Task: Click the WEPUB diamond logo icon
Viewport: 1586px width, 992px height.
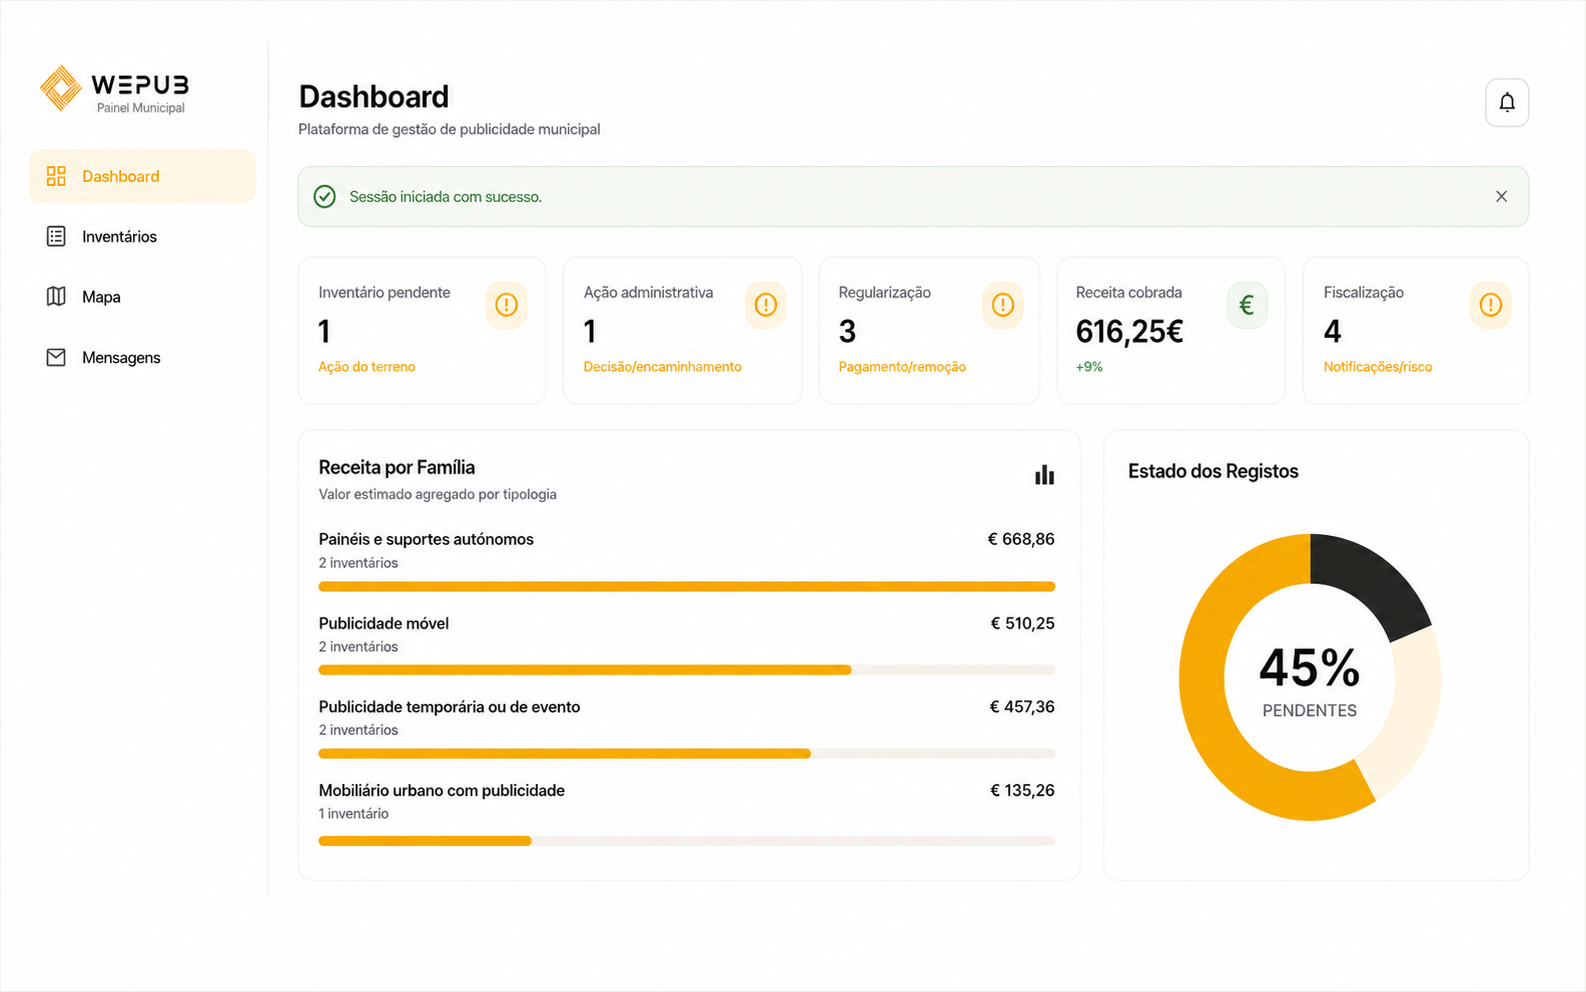Action: [61, 88]
